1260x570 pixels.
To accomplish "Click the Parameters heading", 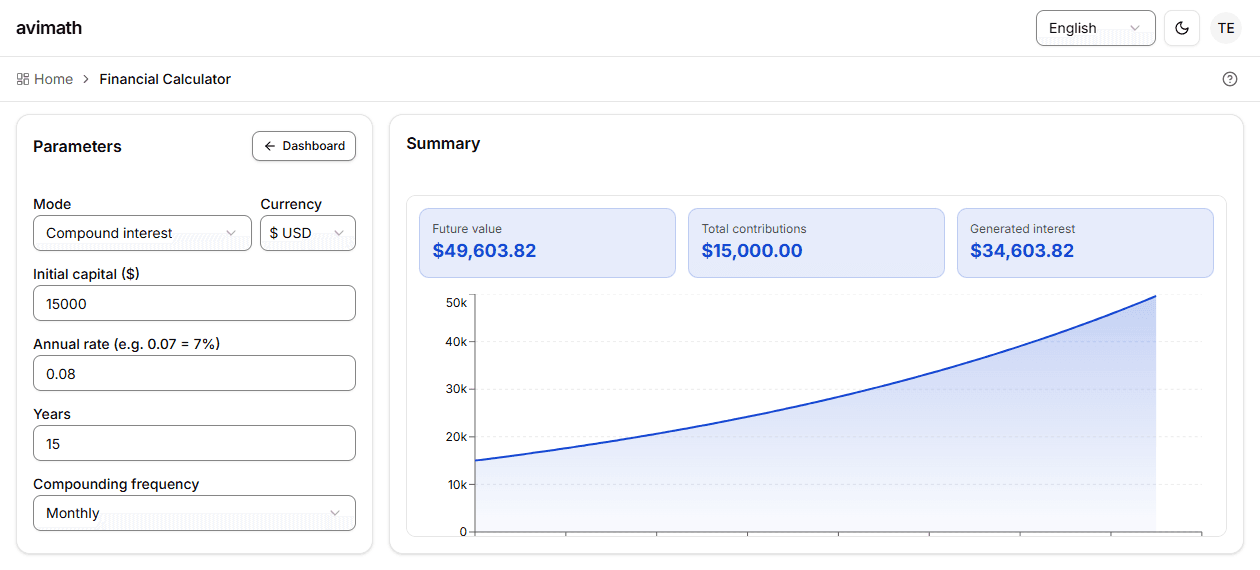I will coord(77,146).
